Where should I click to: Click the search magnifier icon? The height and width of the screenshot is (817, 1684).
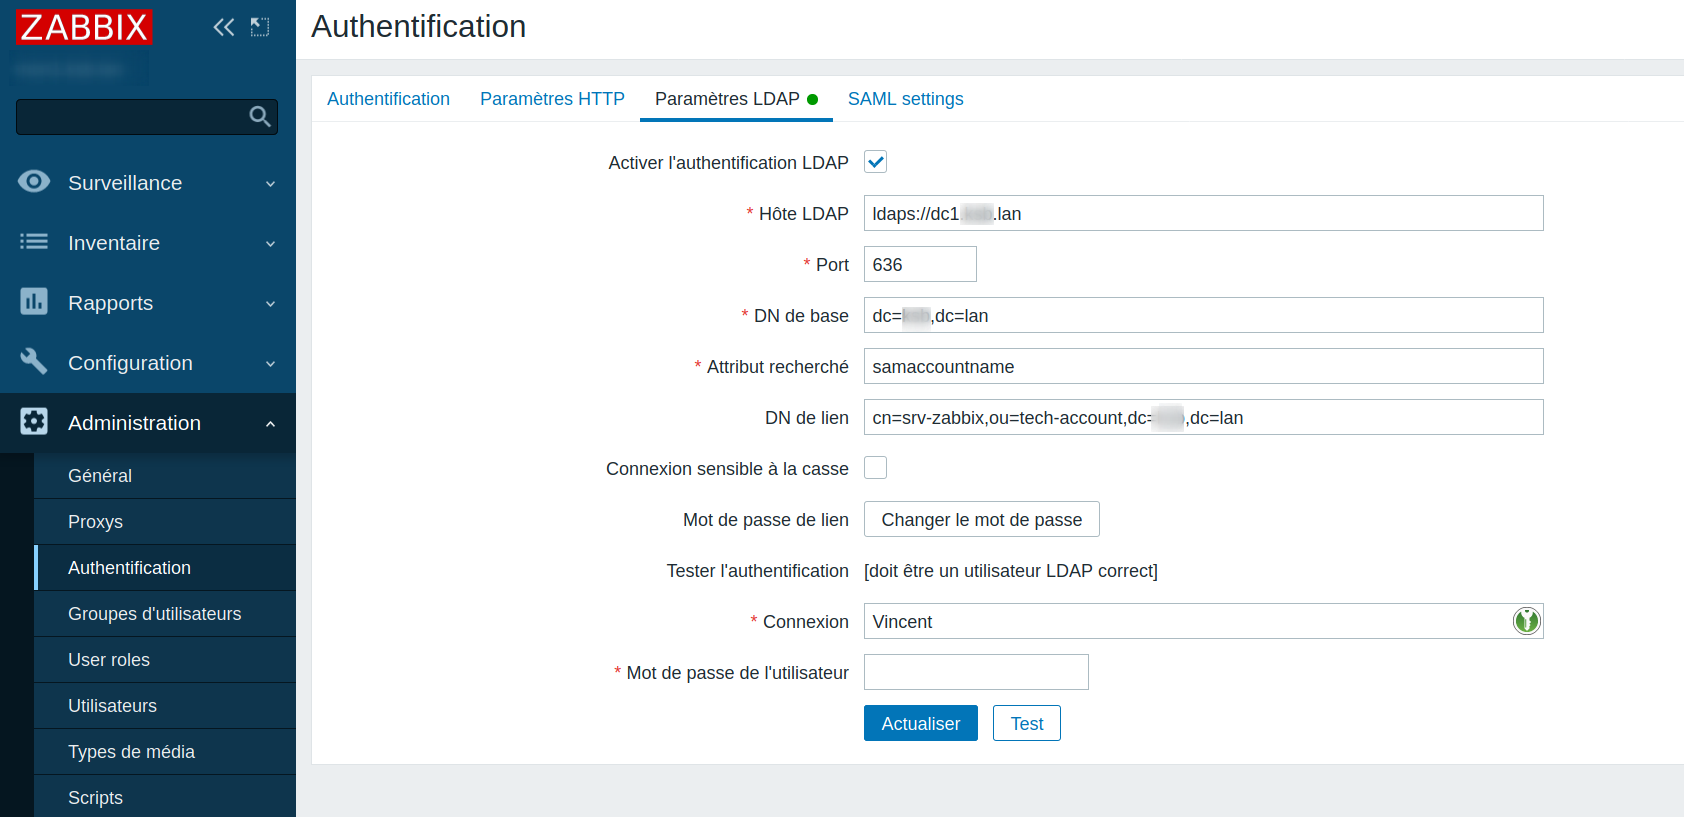click(x=260, y=117)
